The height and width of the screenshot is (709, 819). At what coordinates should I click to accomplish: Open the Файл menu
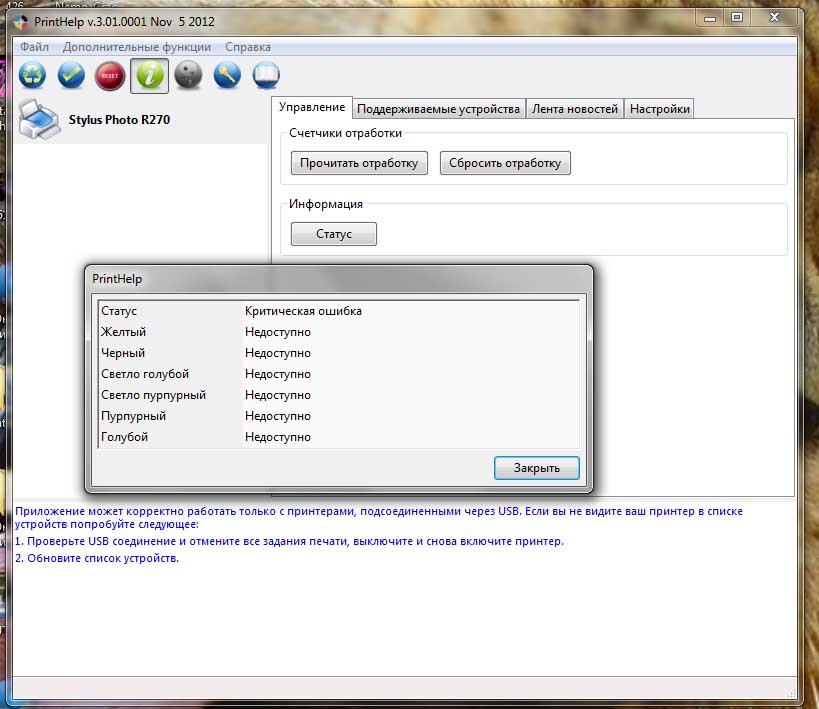click(34, 47)
